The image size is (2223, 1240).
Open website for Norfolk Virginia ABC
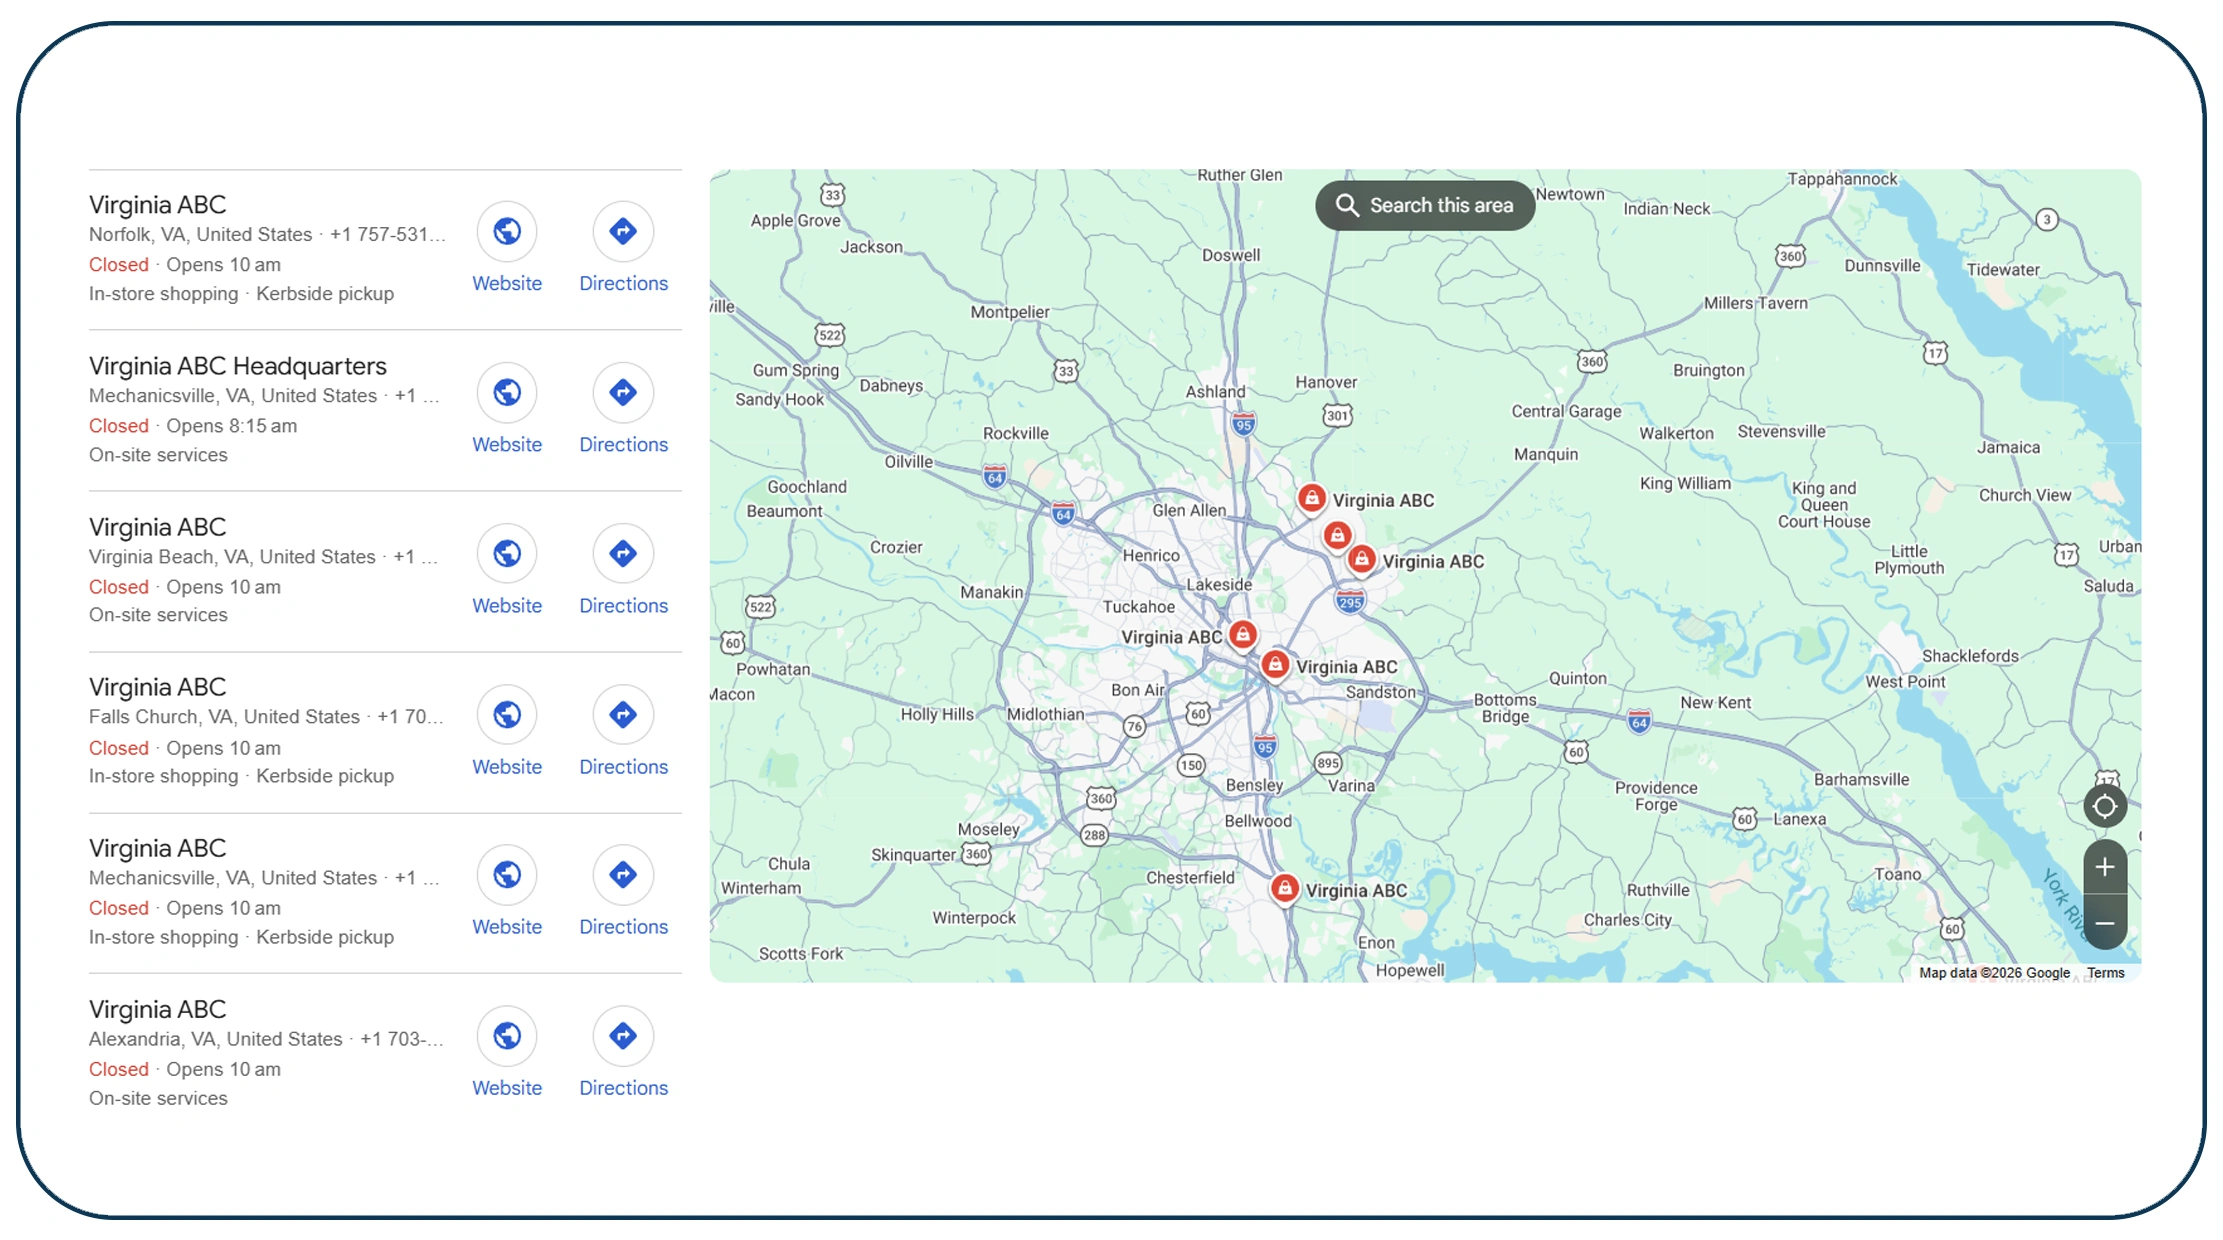coord(507,231)
